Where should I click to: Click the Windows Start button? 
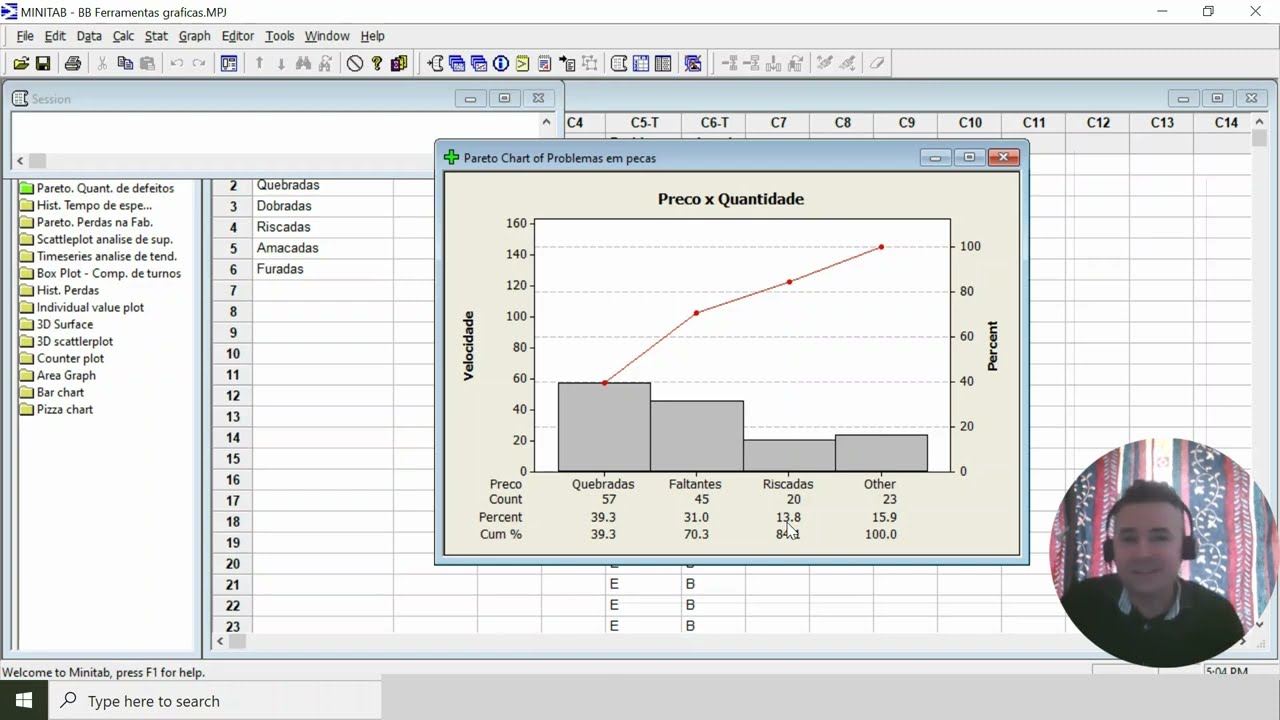point(24,701)
